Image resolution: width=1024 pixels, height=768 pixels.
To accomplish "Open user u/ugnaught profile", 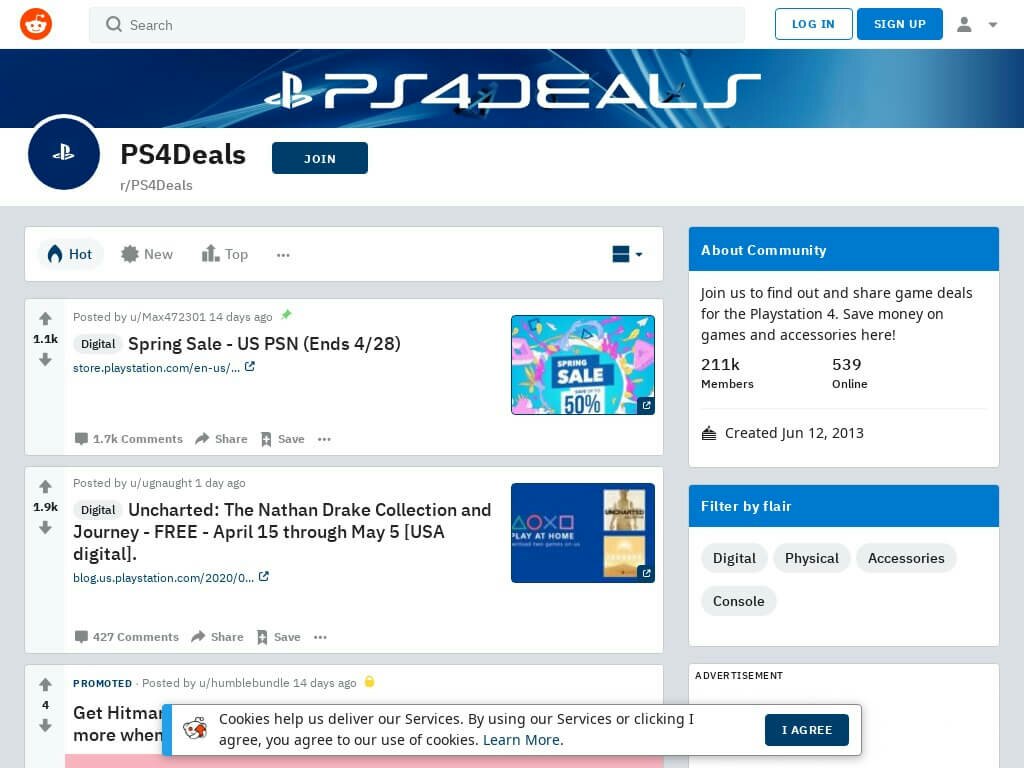I will point(161,483).
